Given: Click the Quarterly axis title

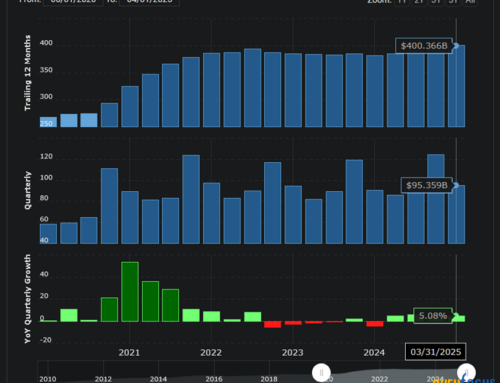Looking at the screenshot, I should click(x=27, y=190).
